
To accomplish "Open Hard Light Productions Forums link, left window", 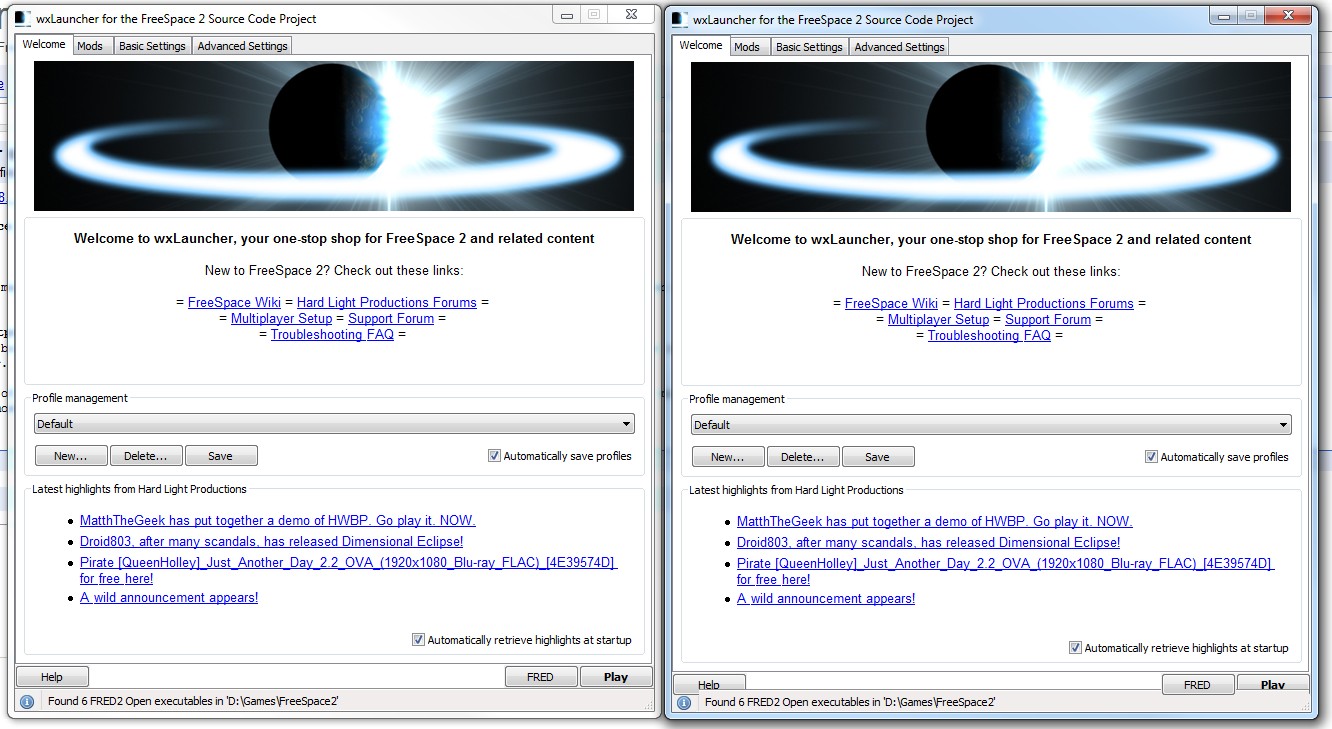I will click(x=387, y=302).
